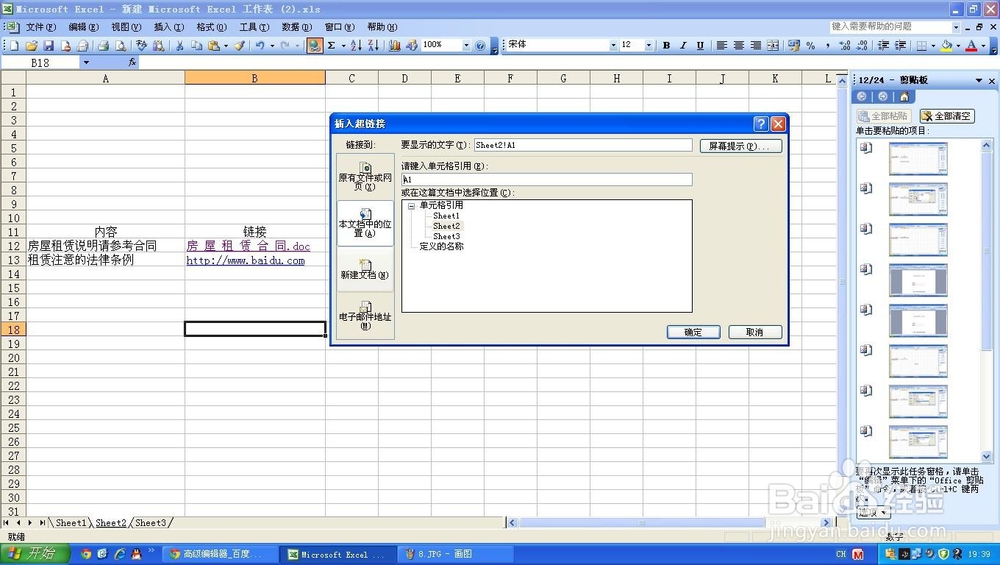This screenshot has width=1000, height=565.
Task: Apply Percent Style with the % icon
Action: click(x=811, y=45)
